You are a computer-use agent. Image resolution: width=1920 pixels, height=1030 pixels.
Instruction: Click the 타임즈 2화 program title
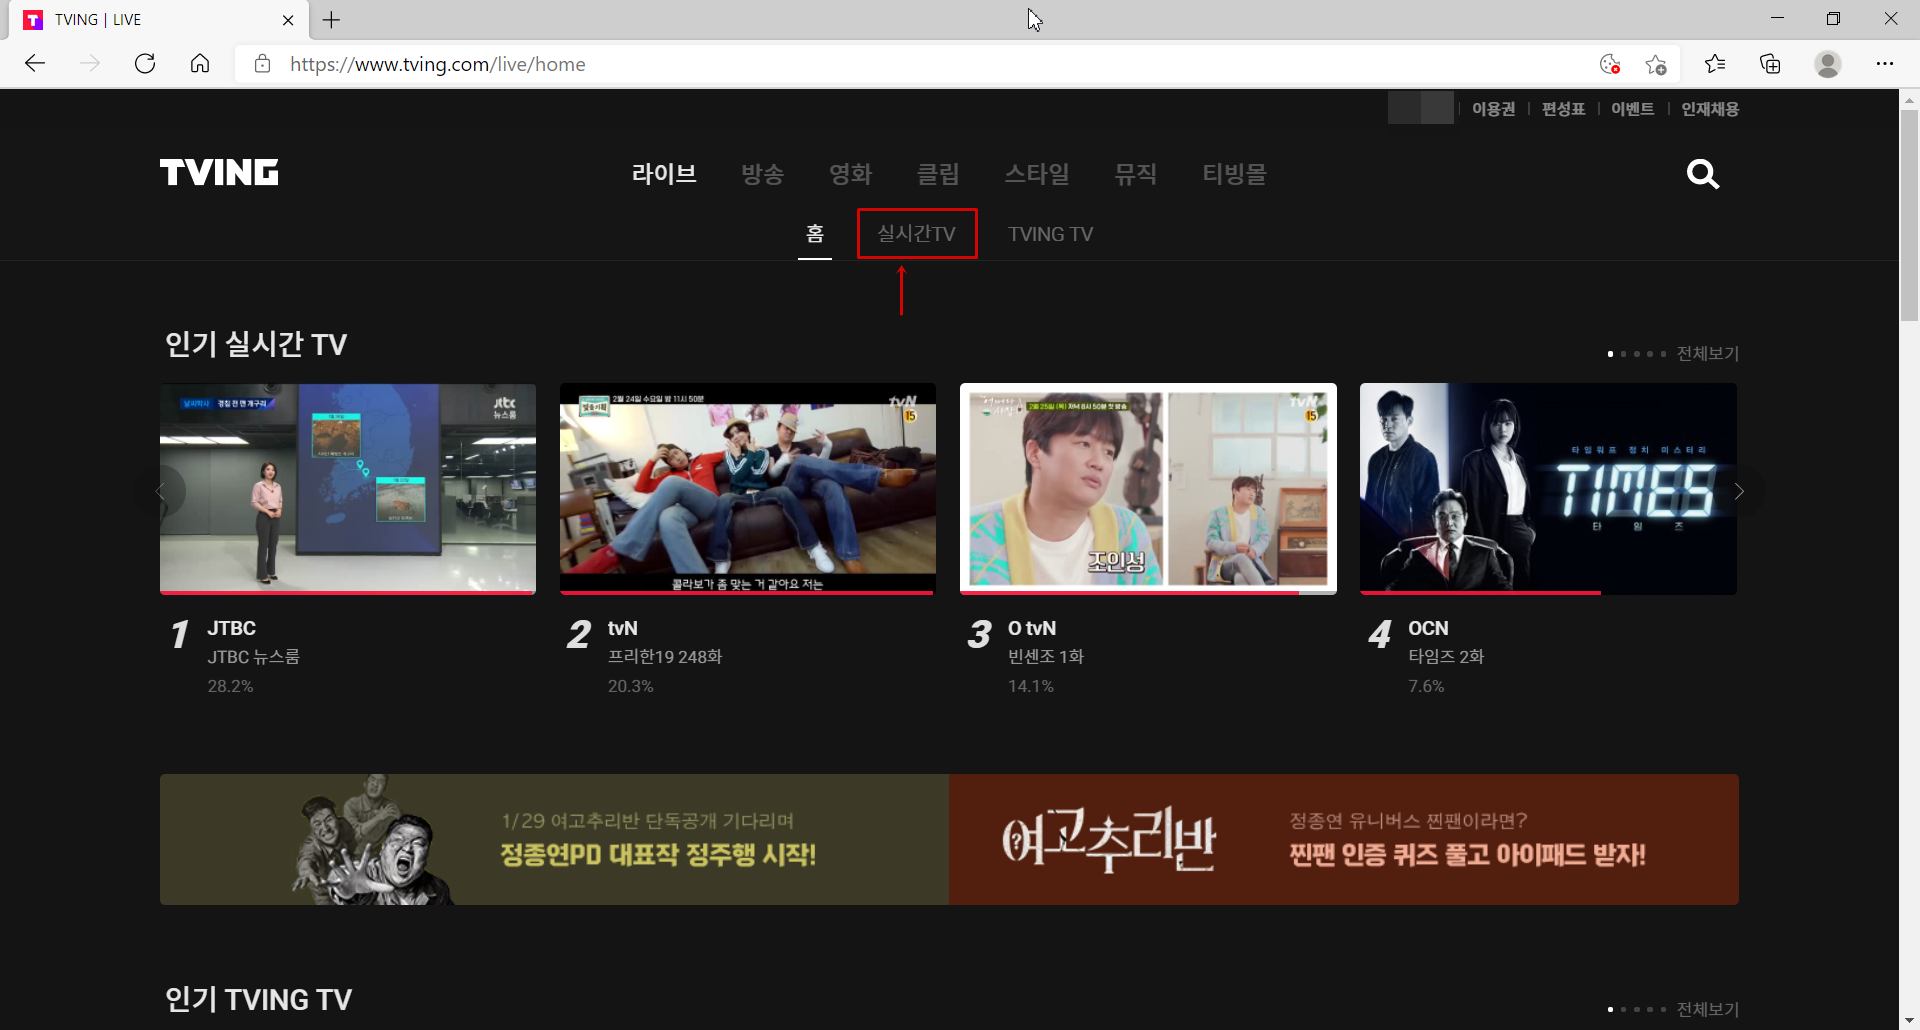pos(1446,657)
